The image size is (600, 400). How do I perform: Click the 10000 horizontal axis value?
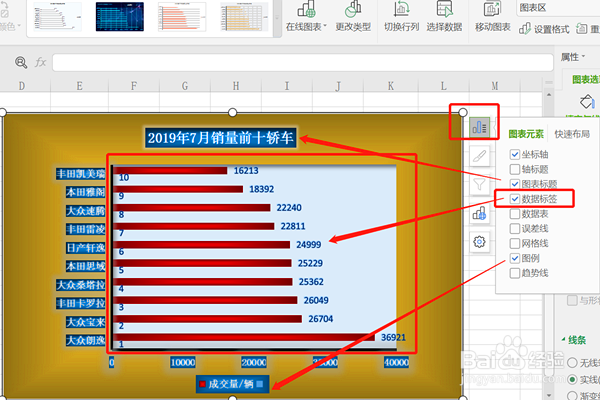point(183,362)
